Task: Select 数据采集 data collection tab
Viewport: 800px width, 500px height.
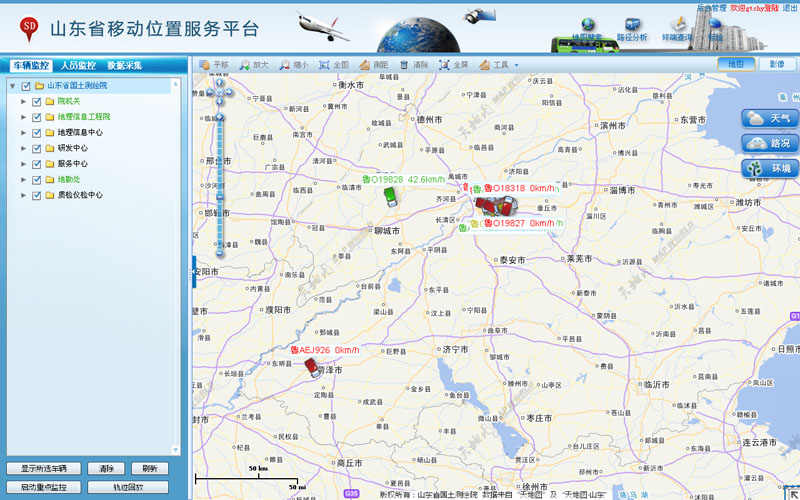Action: (124, 65)
